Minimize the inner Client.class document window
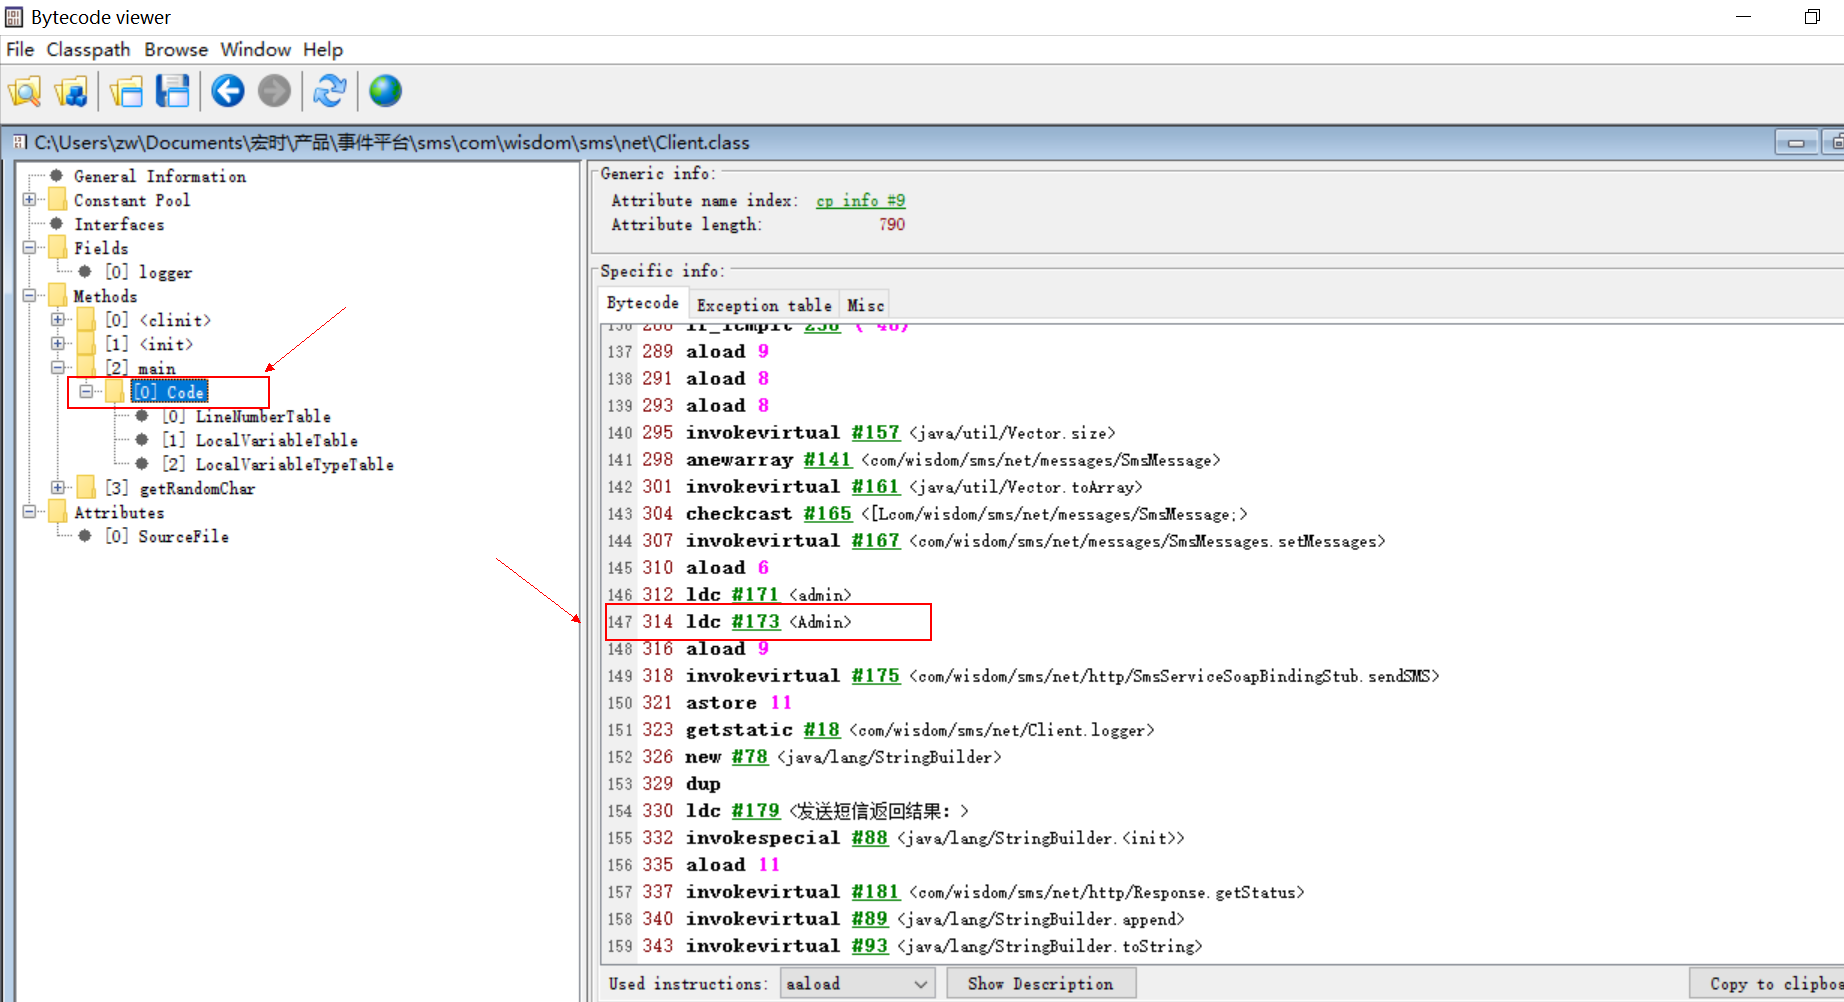This screenshot has width=1844, height=1002. tap(1796, 143)
